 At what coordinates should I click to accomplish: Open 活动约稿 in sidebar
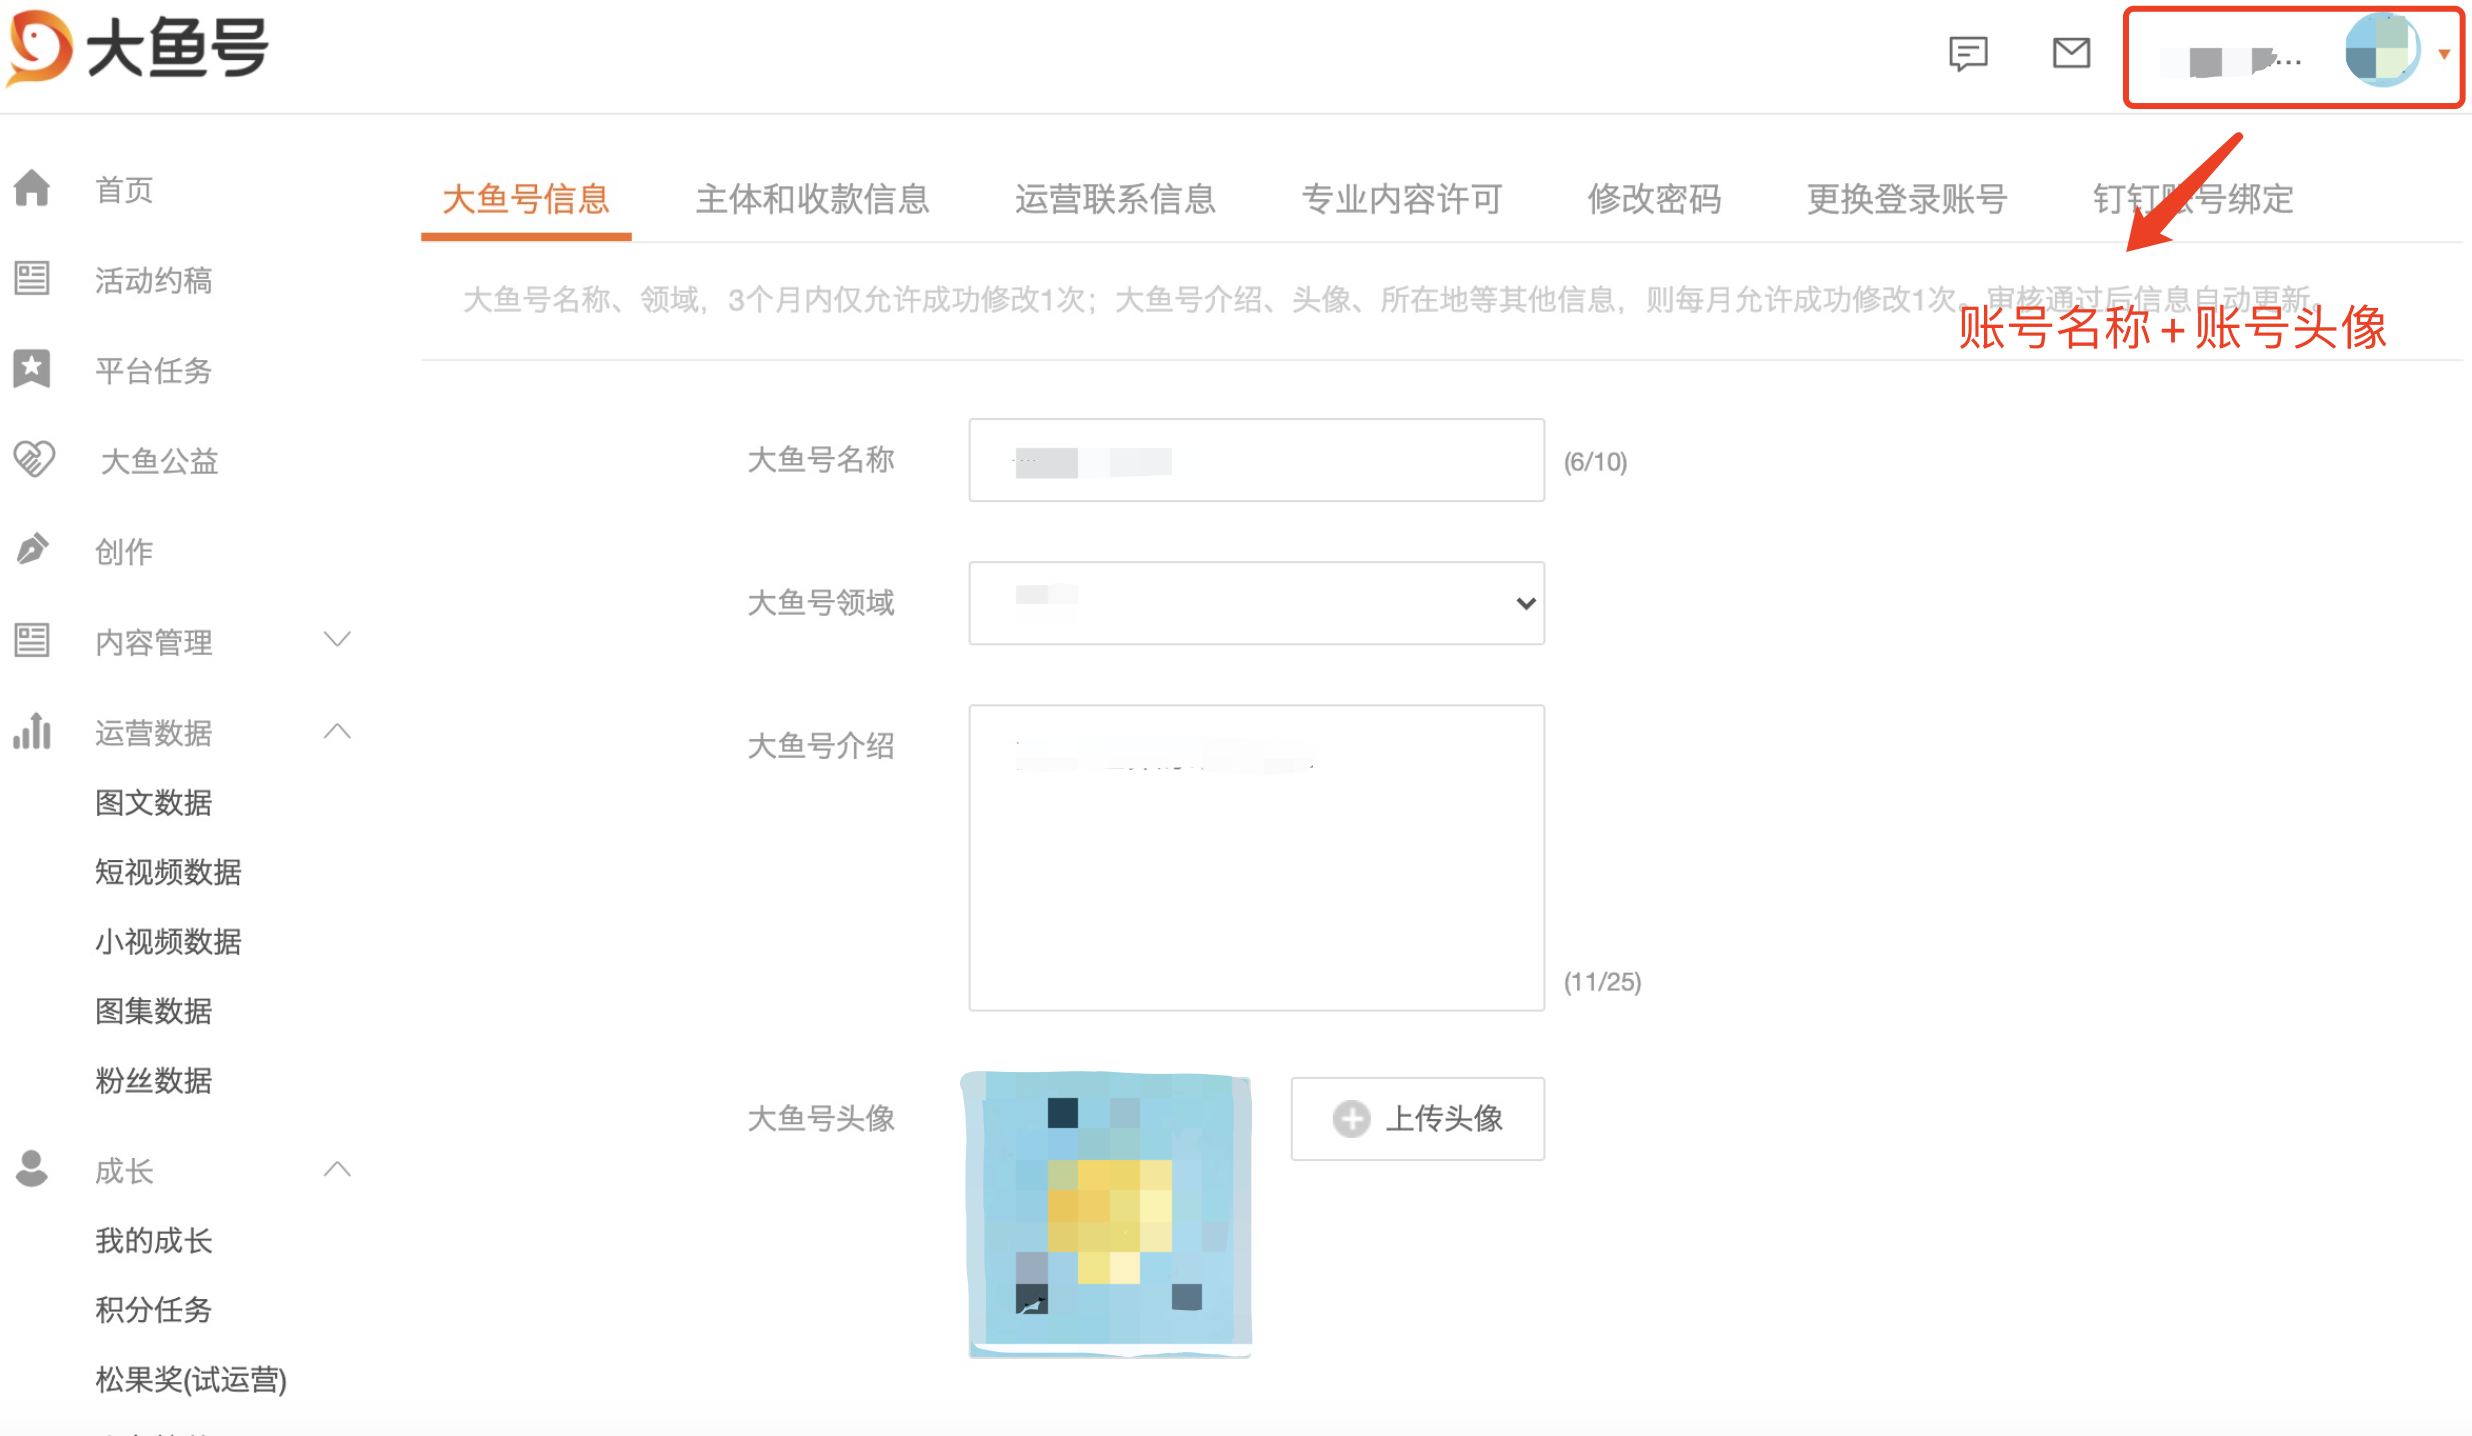(153, 280)
